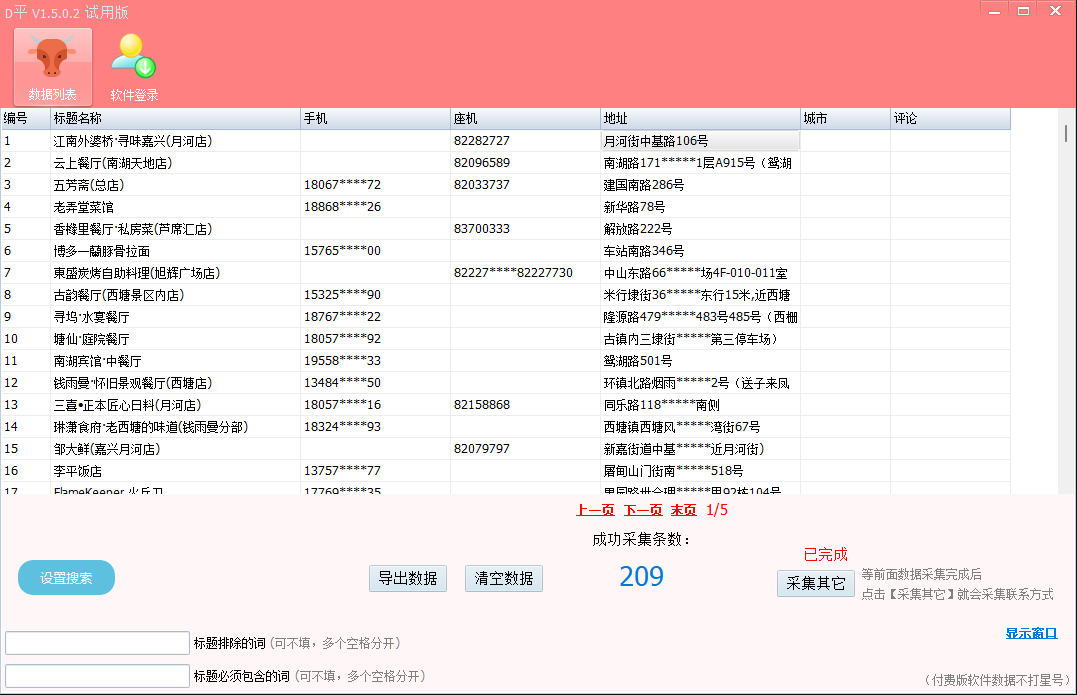Click landline cell 82158868
The width and height of the screenshot is (1077, 695).
click(525, 405)
